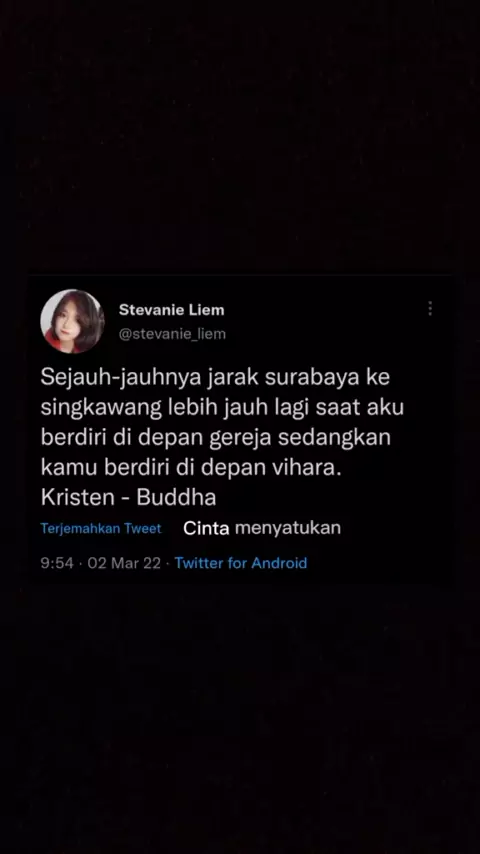
Task: Click the 02 Mar 22 date
Action: pyautogui.click(x=124, y=563)
